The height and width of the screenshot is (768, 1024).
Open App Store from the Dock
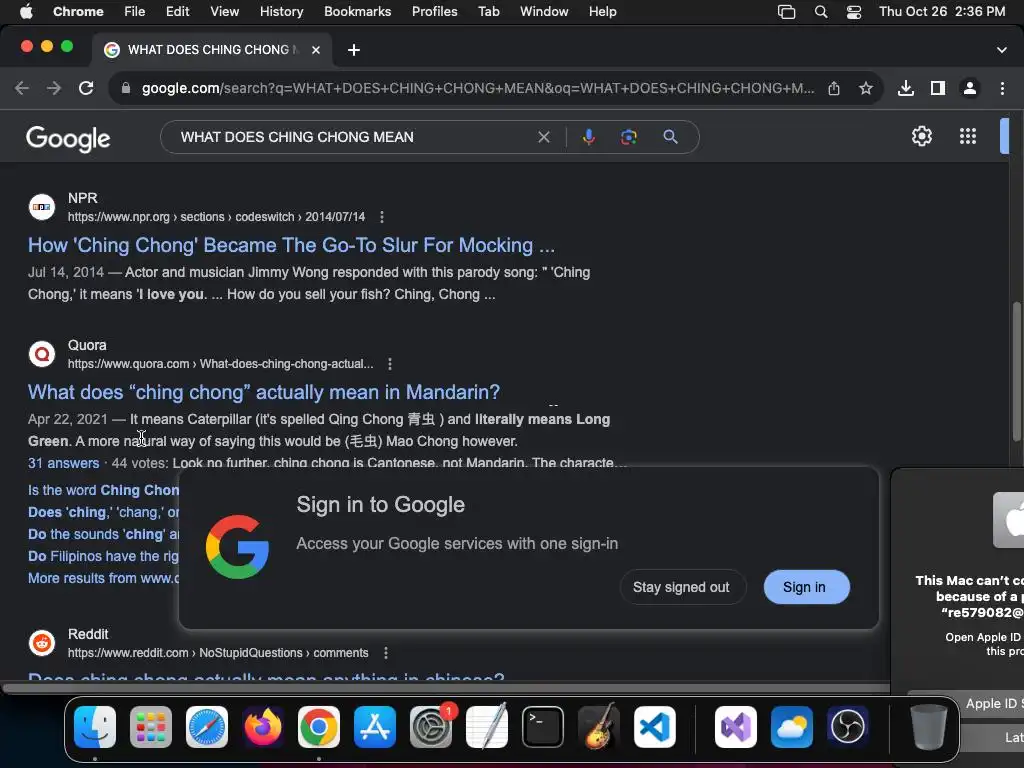pos(375,727)
